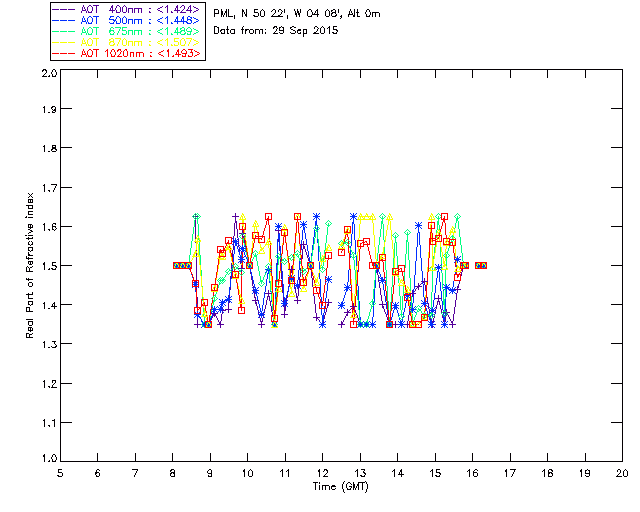The height and width of the screenshot is (512, 640).
Task: Click the x-axis tick label '6'
Action: [98, 473]
